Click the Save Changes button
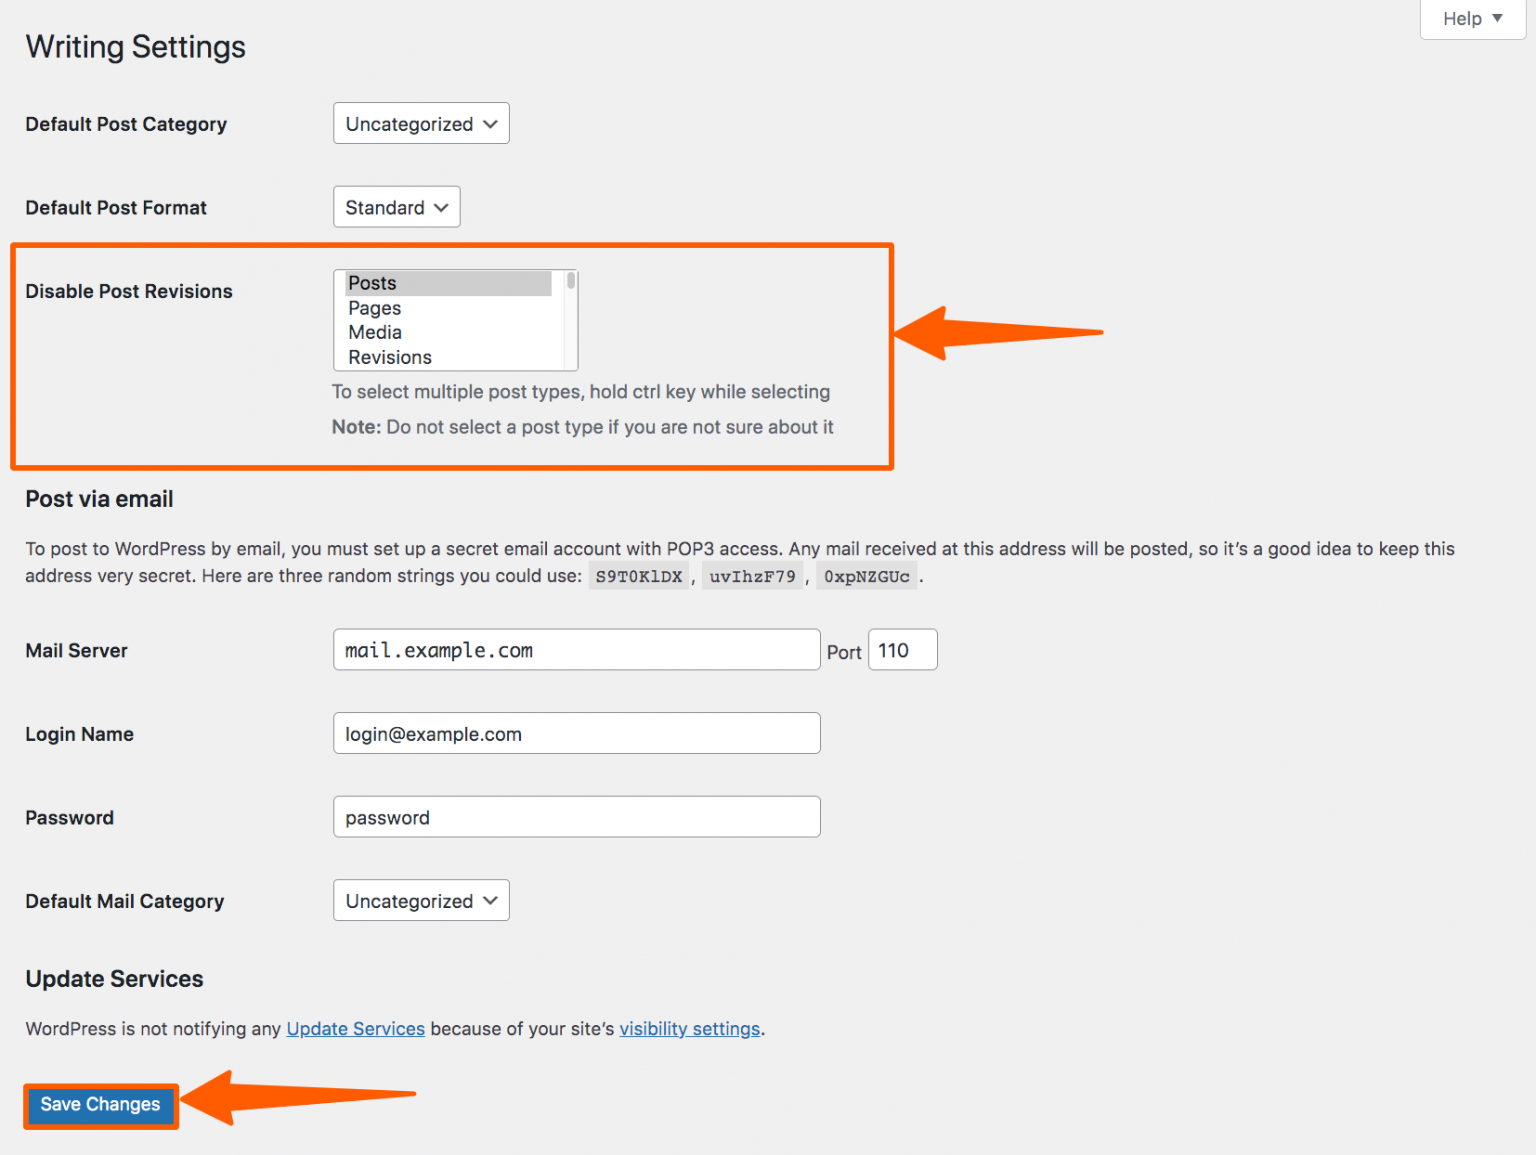The height and width of the screenshot is (1155, 1536). coord(100,1105)
